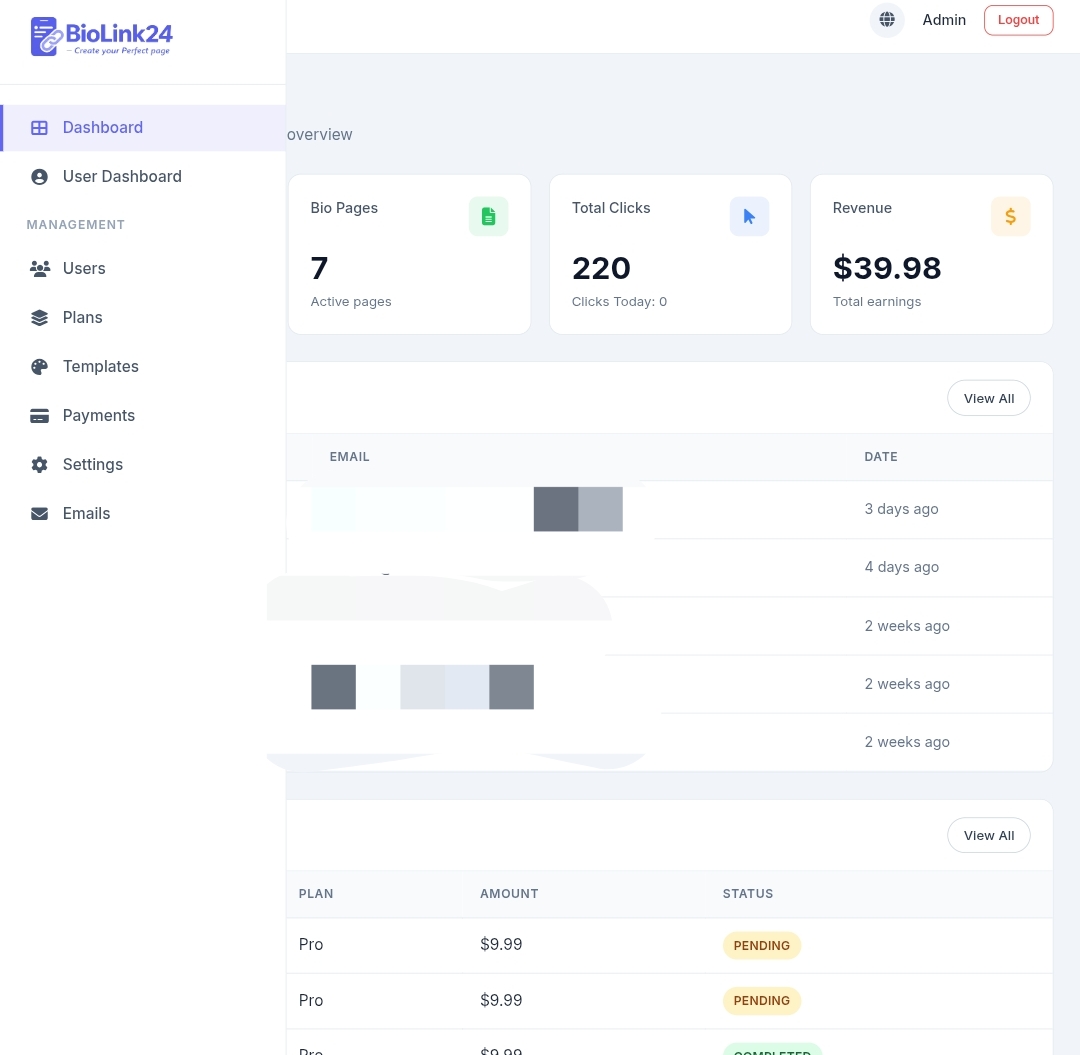Click the green Bio Pages document icon
1080x1055 pixels.
click(x=488, y=216)
